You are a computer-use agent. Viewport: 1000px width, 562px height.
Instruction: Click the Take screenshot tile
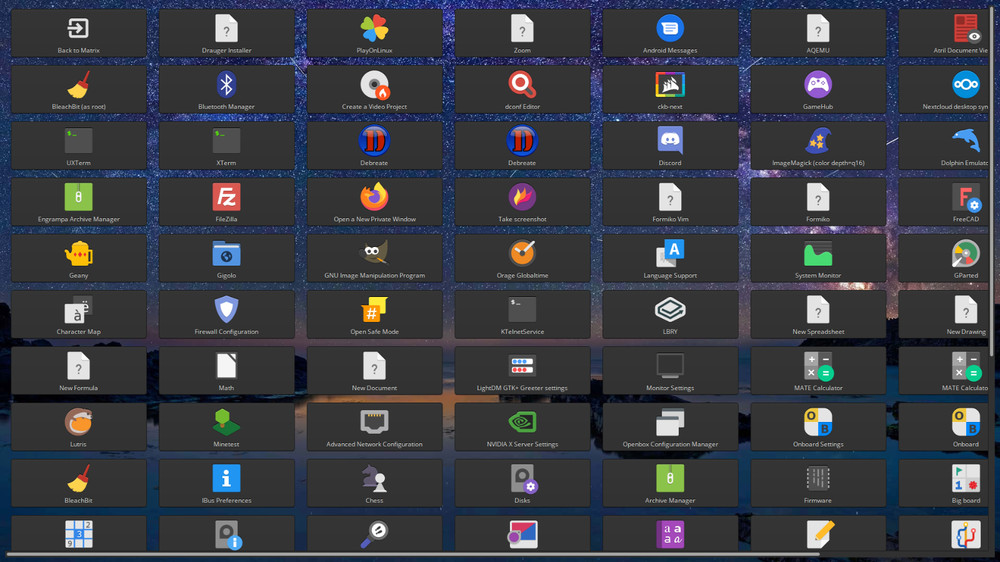[x=522, y=202]
